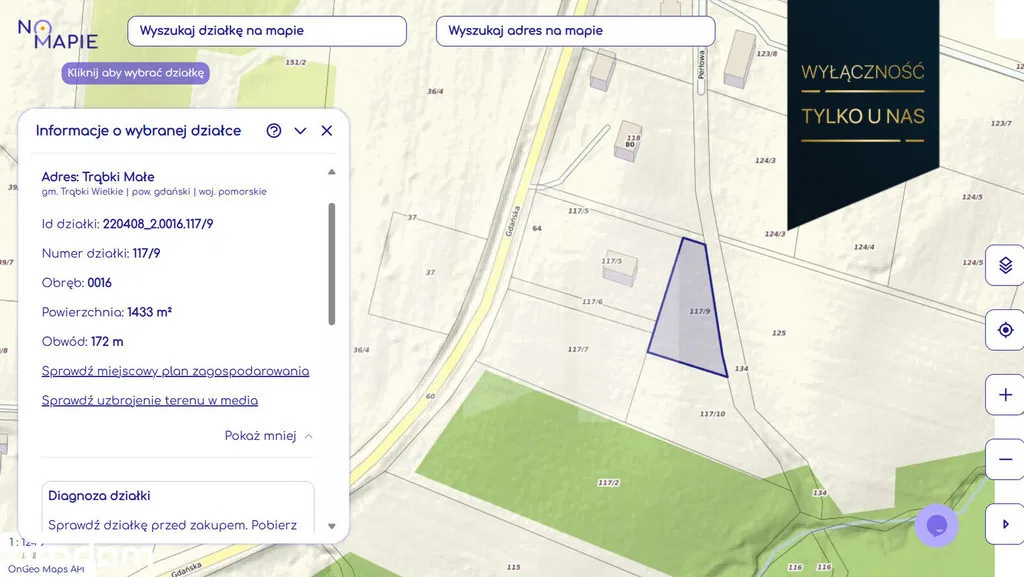Click the 'Wyszukaj adres na mapie' field
Image resolution: width=1024 pixels, height=577 pixels.
click(x=575, y=31)
